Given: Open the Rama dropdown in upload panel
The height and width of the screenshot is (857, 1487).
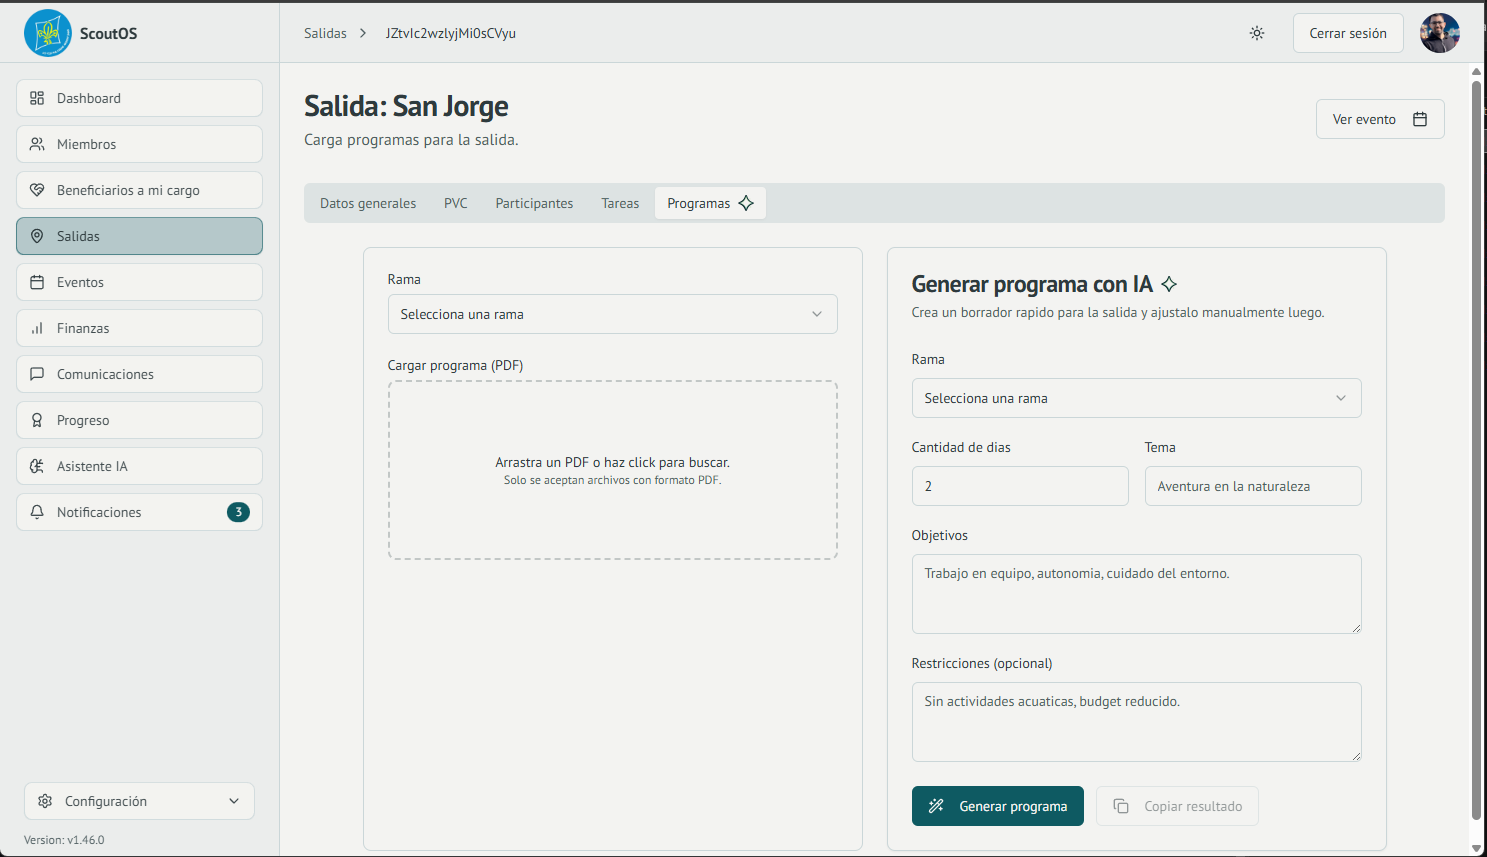Looking at the screenshot, I should [612, 314].
